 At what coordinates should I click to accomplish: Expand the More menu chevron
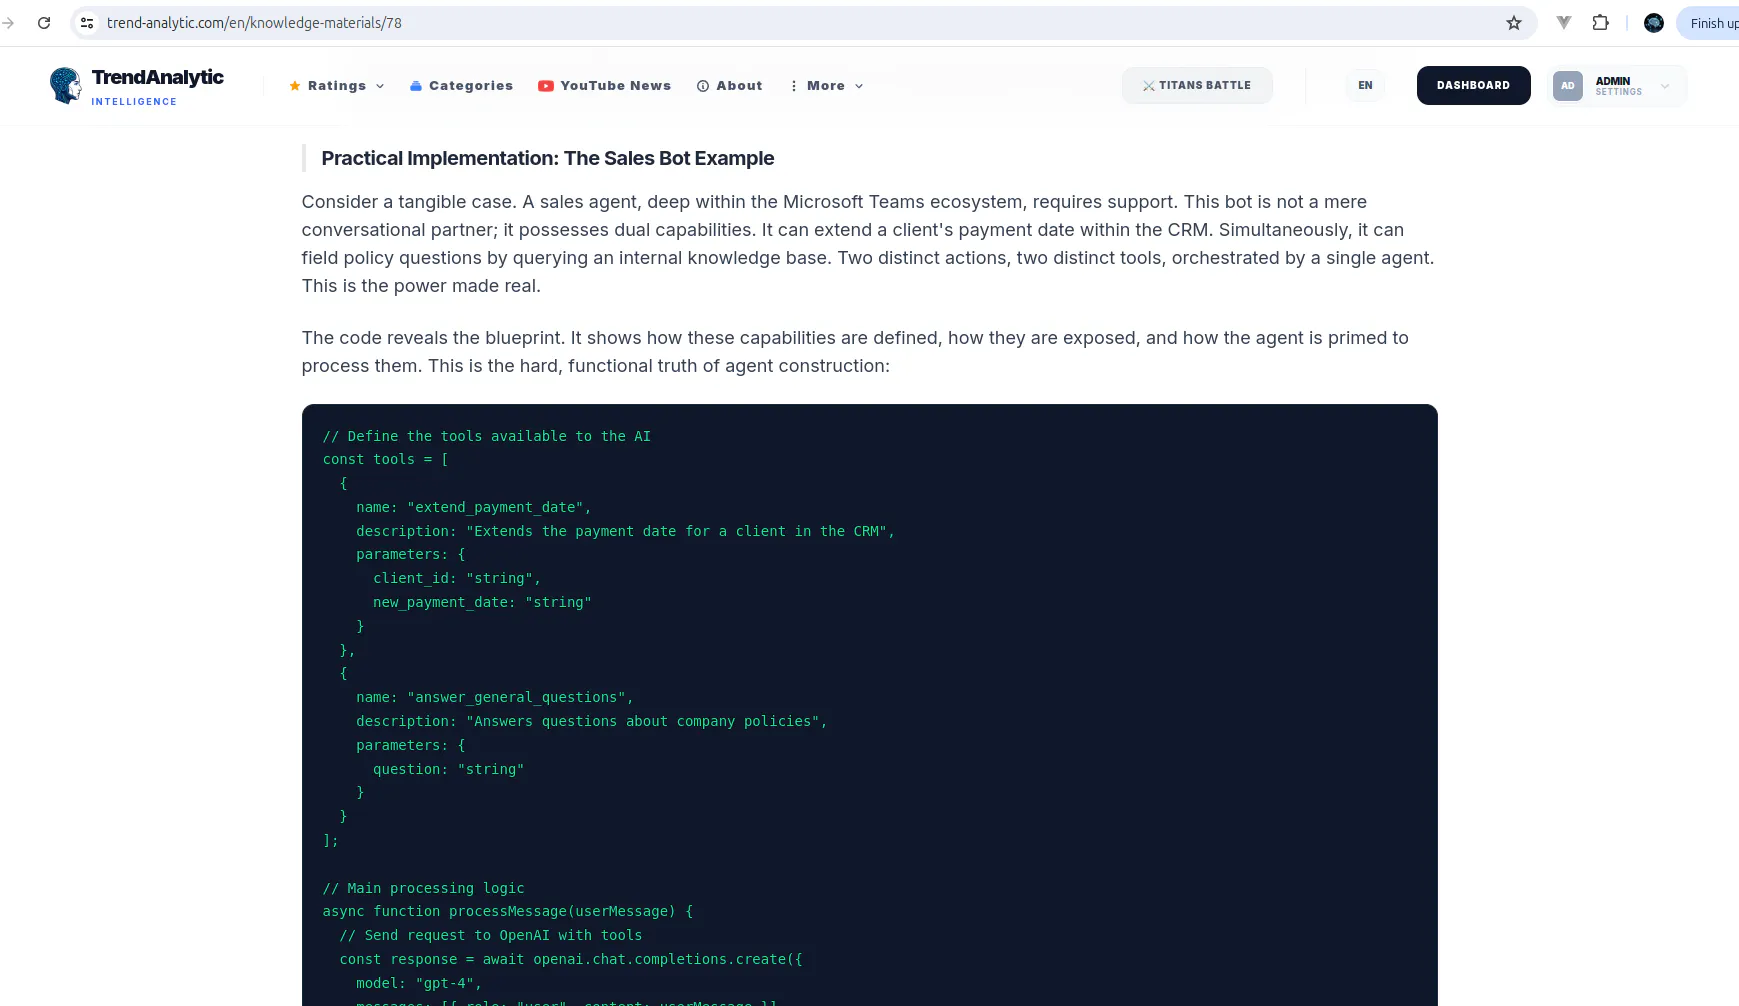point(859,86)
